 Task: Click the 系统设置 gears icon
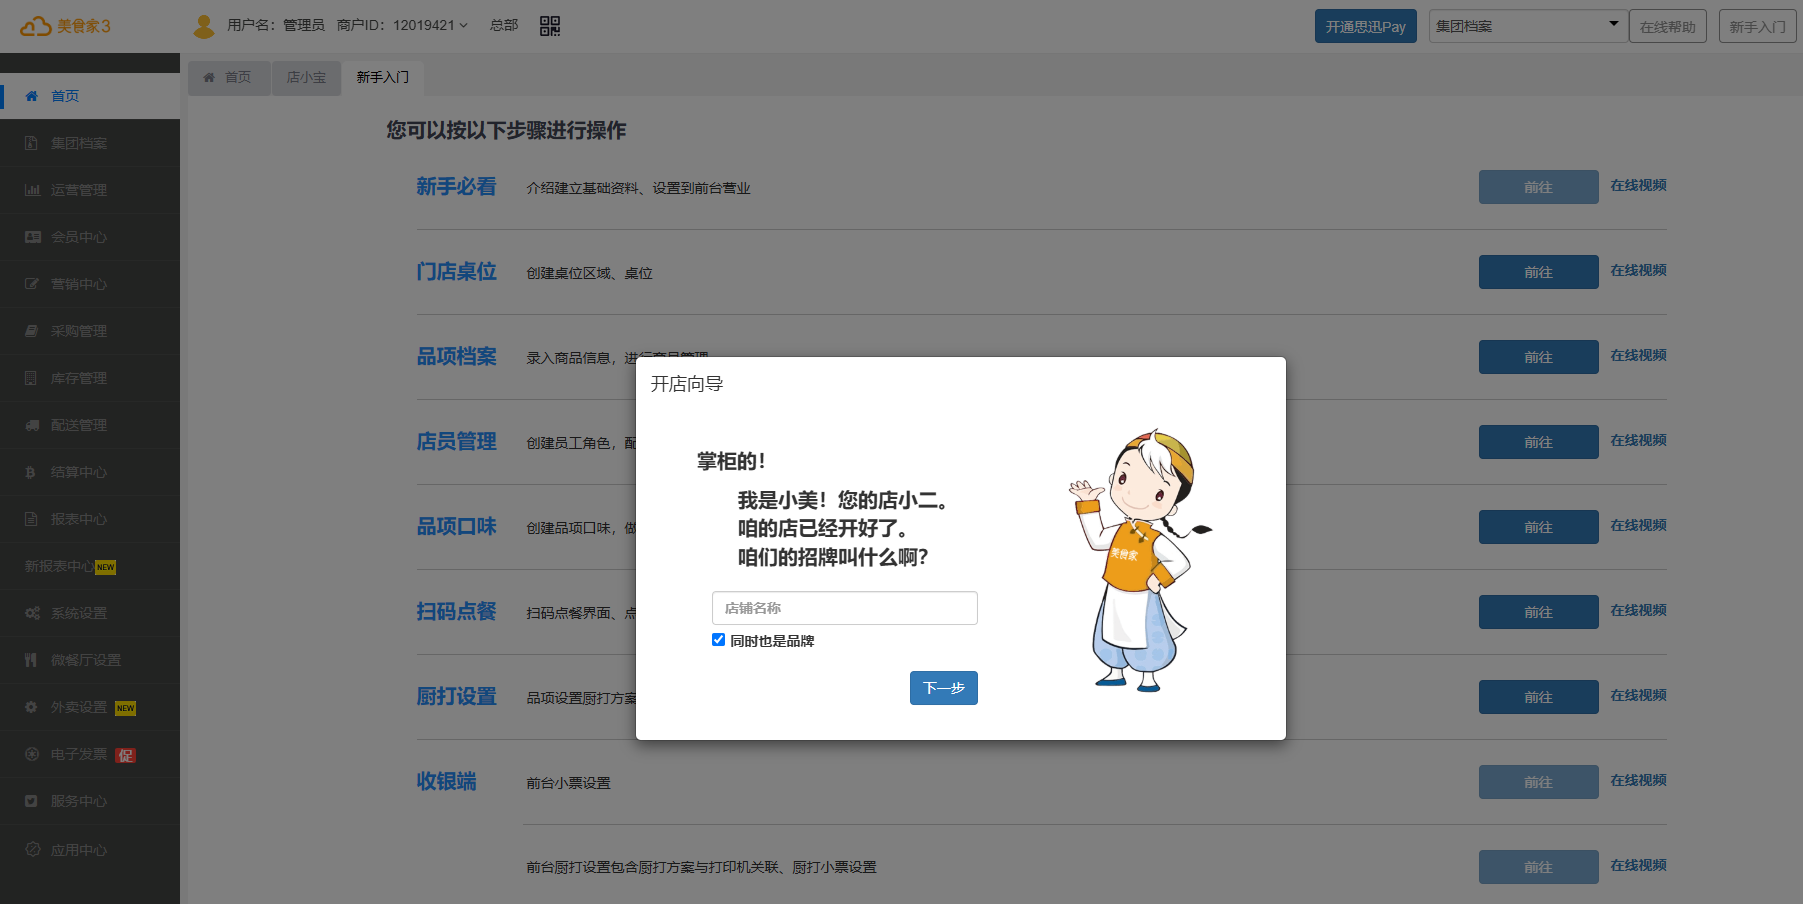(x=32, y=613)
